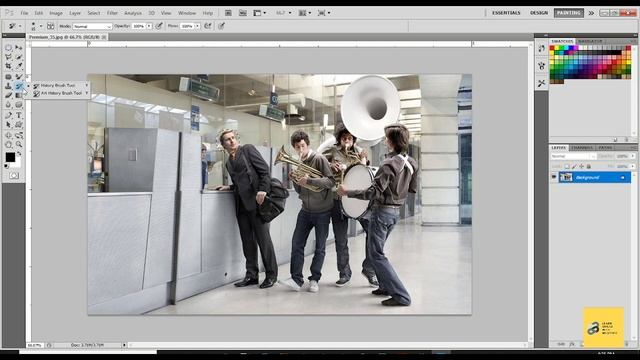This screenshot has height=360, width=640.
Task: Swap foreground and background colors
Action: pyautogui.click(x=19, y=154)
